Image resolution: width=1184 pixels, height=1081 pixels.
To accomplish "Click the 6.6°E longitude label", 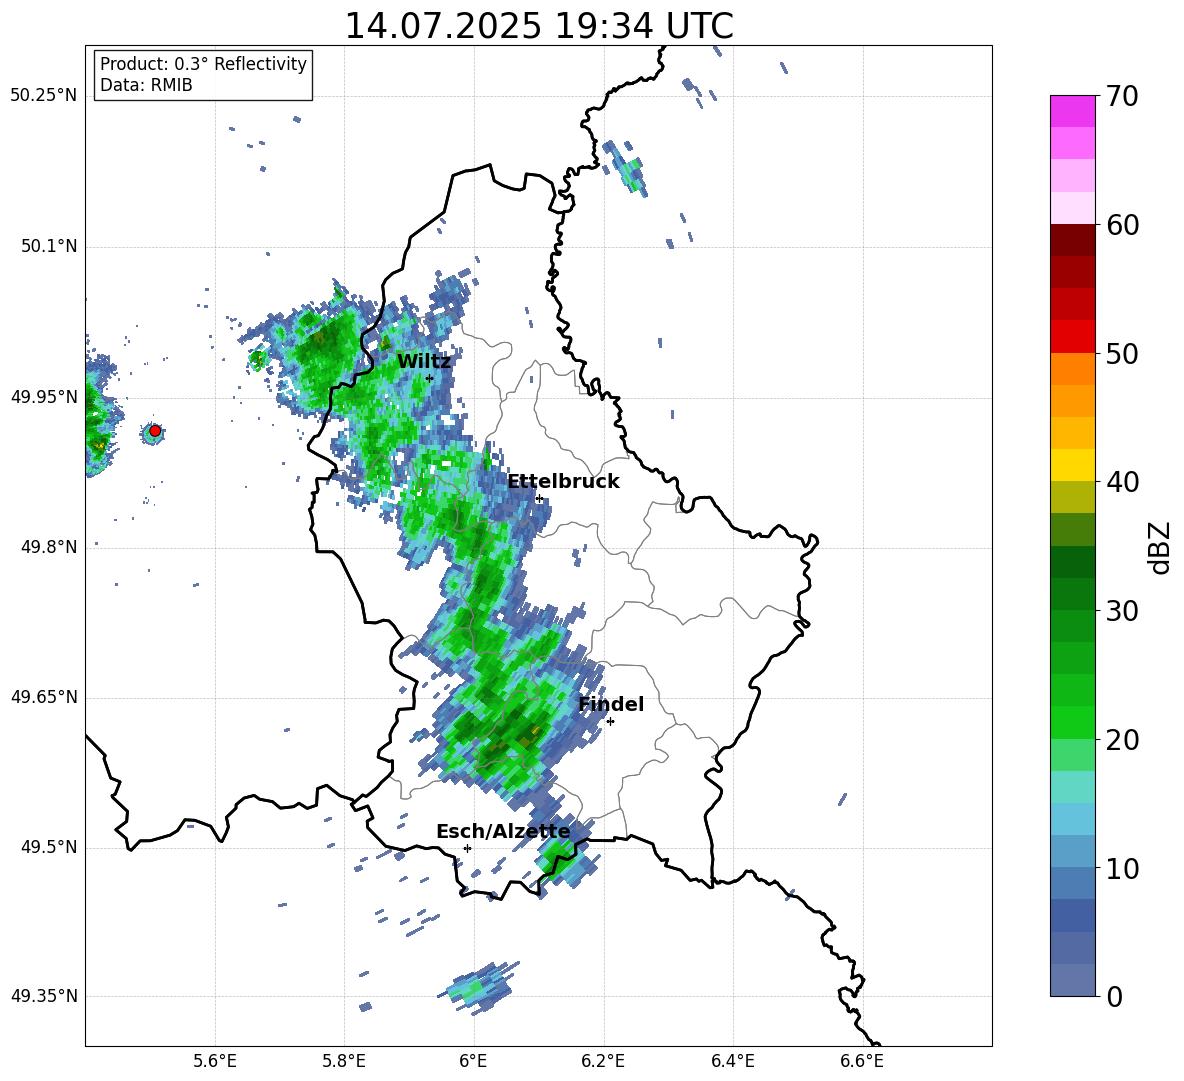I will [862, 1062].
